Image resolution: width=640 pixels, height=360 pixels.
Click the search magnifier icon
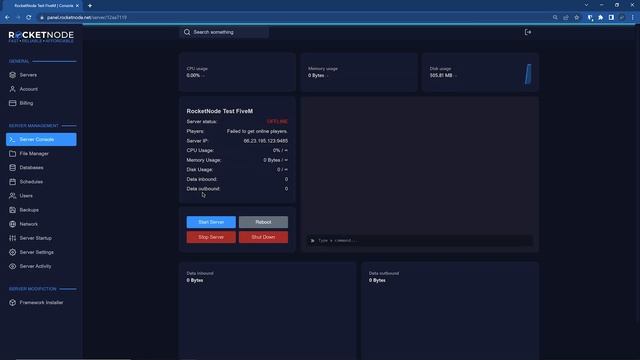click(x=187, y=32)
